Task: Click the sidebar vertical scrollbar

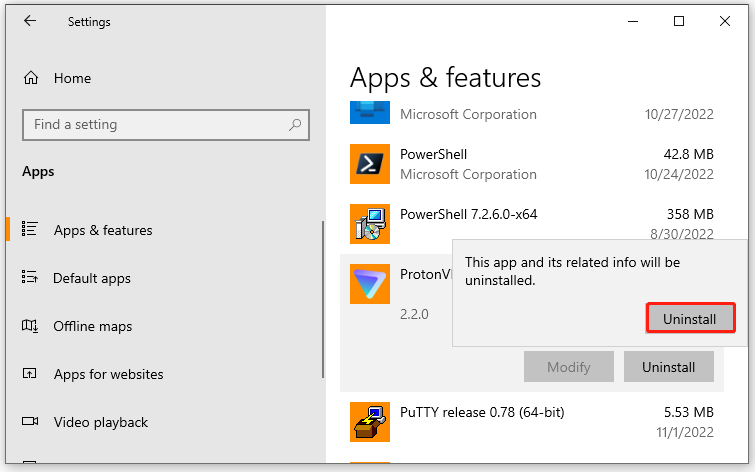Action: click(323, 300)
